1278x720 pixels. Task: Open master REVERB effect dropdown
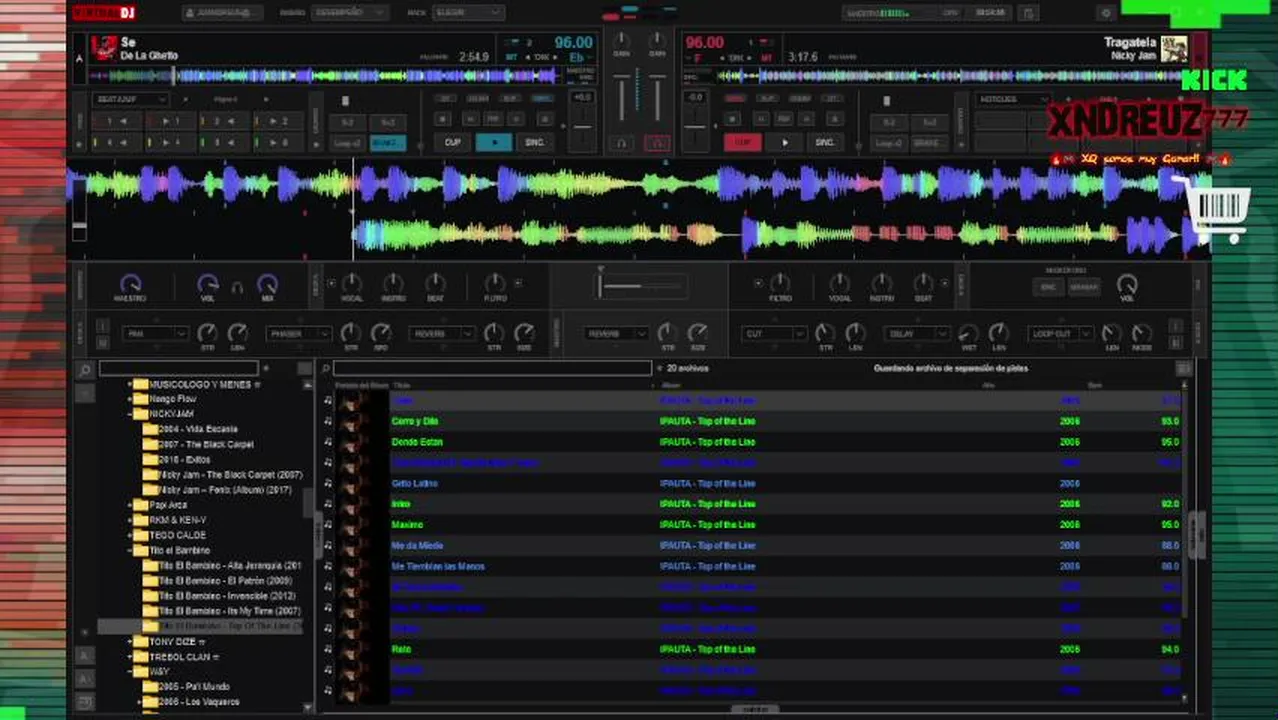click(616, 334)
